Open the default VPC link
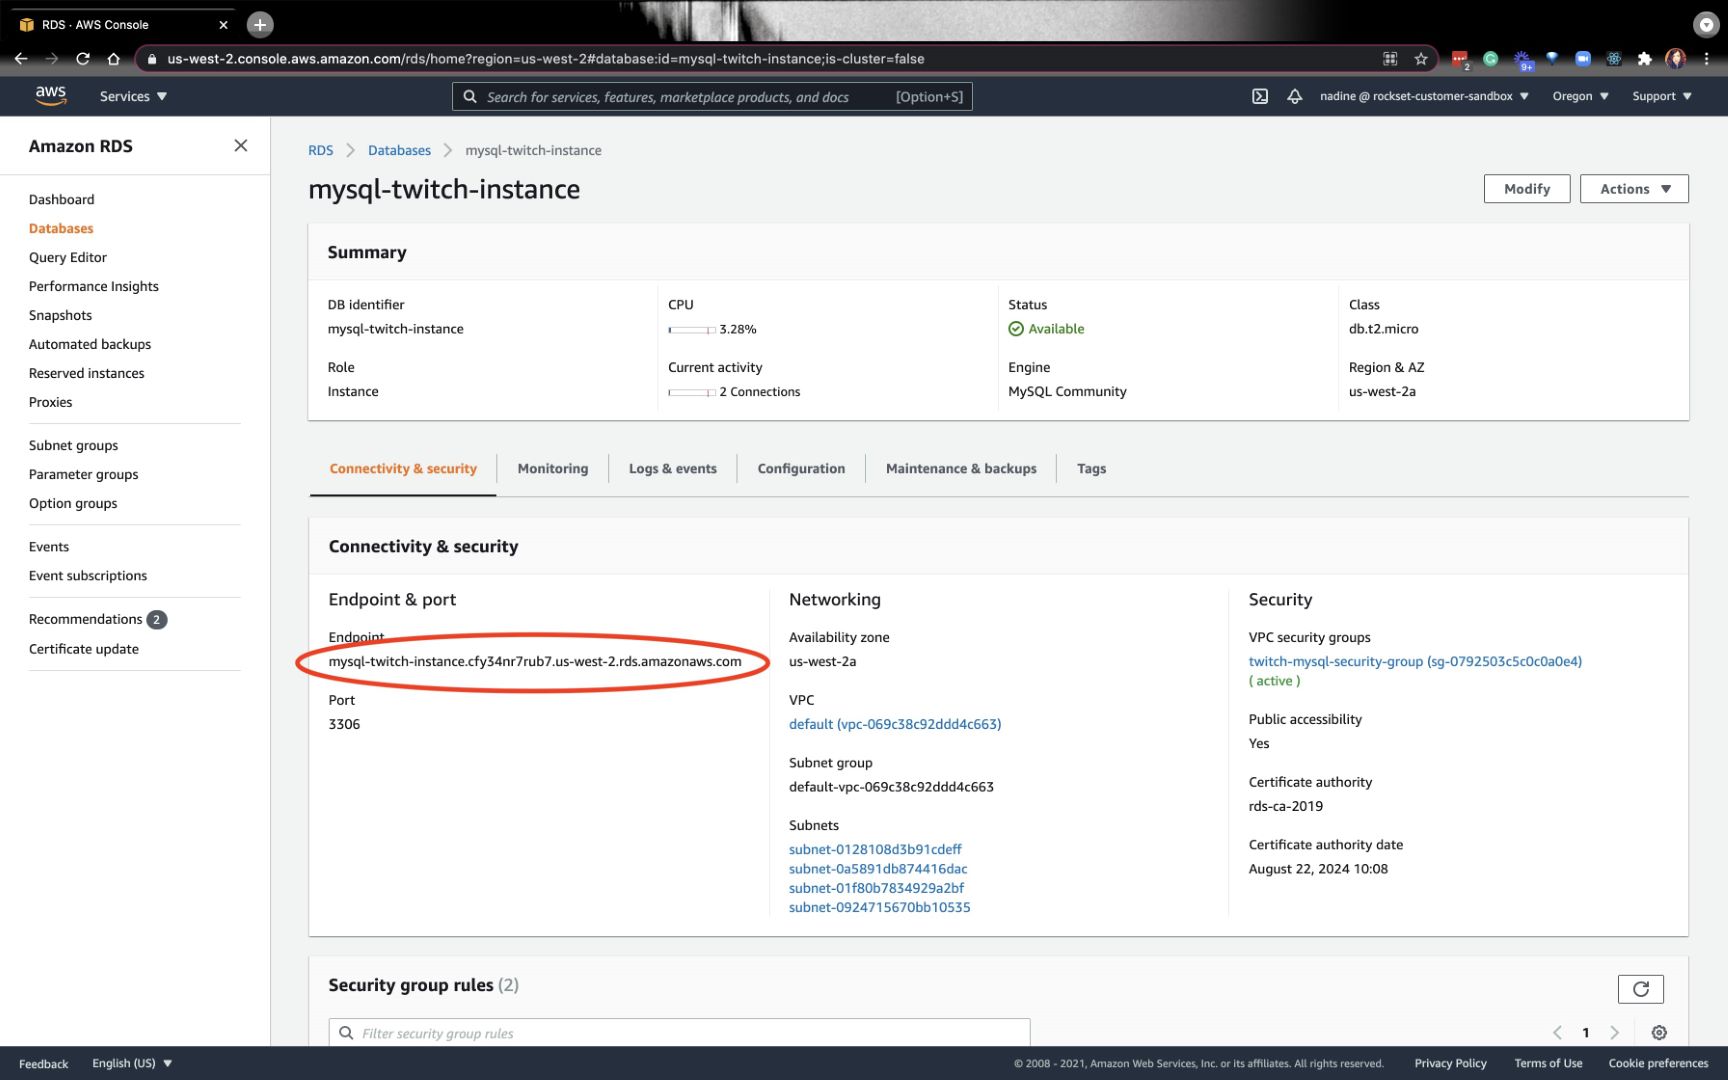The image size is (1728, 1080). 895,725
